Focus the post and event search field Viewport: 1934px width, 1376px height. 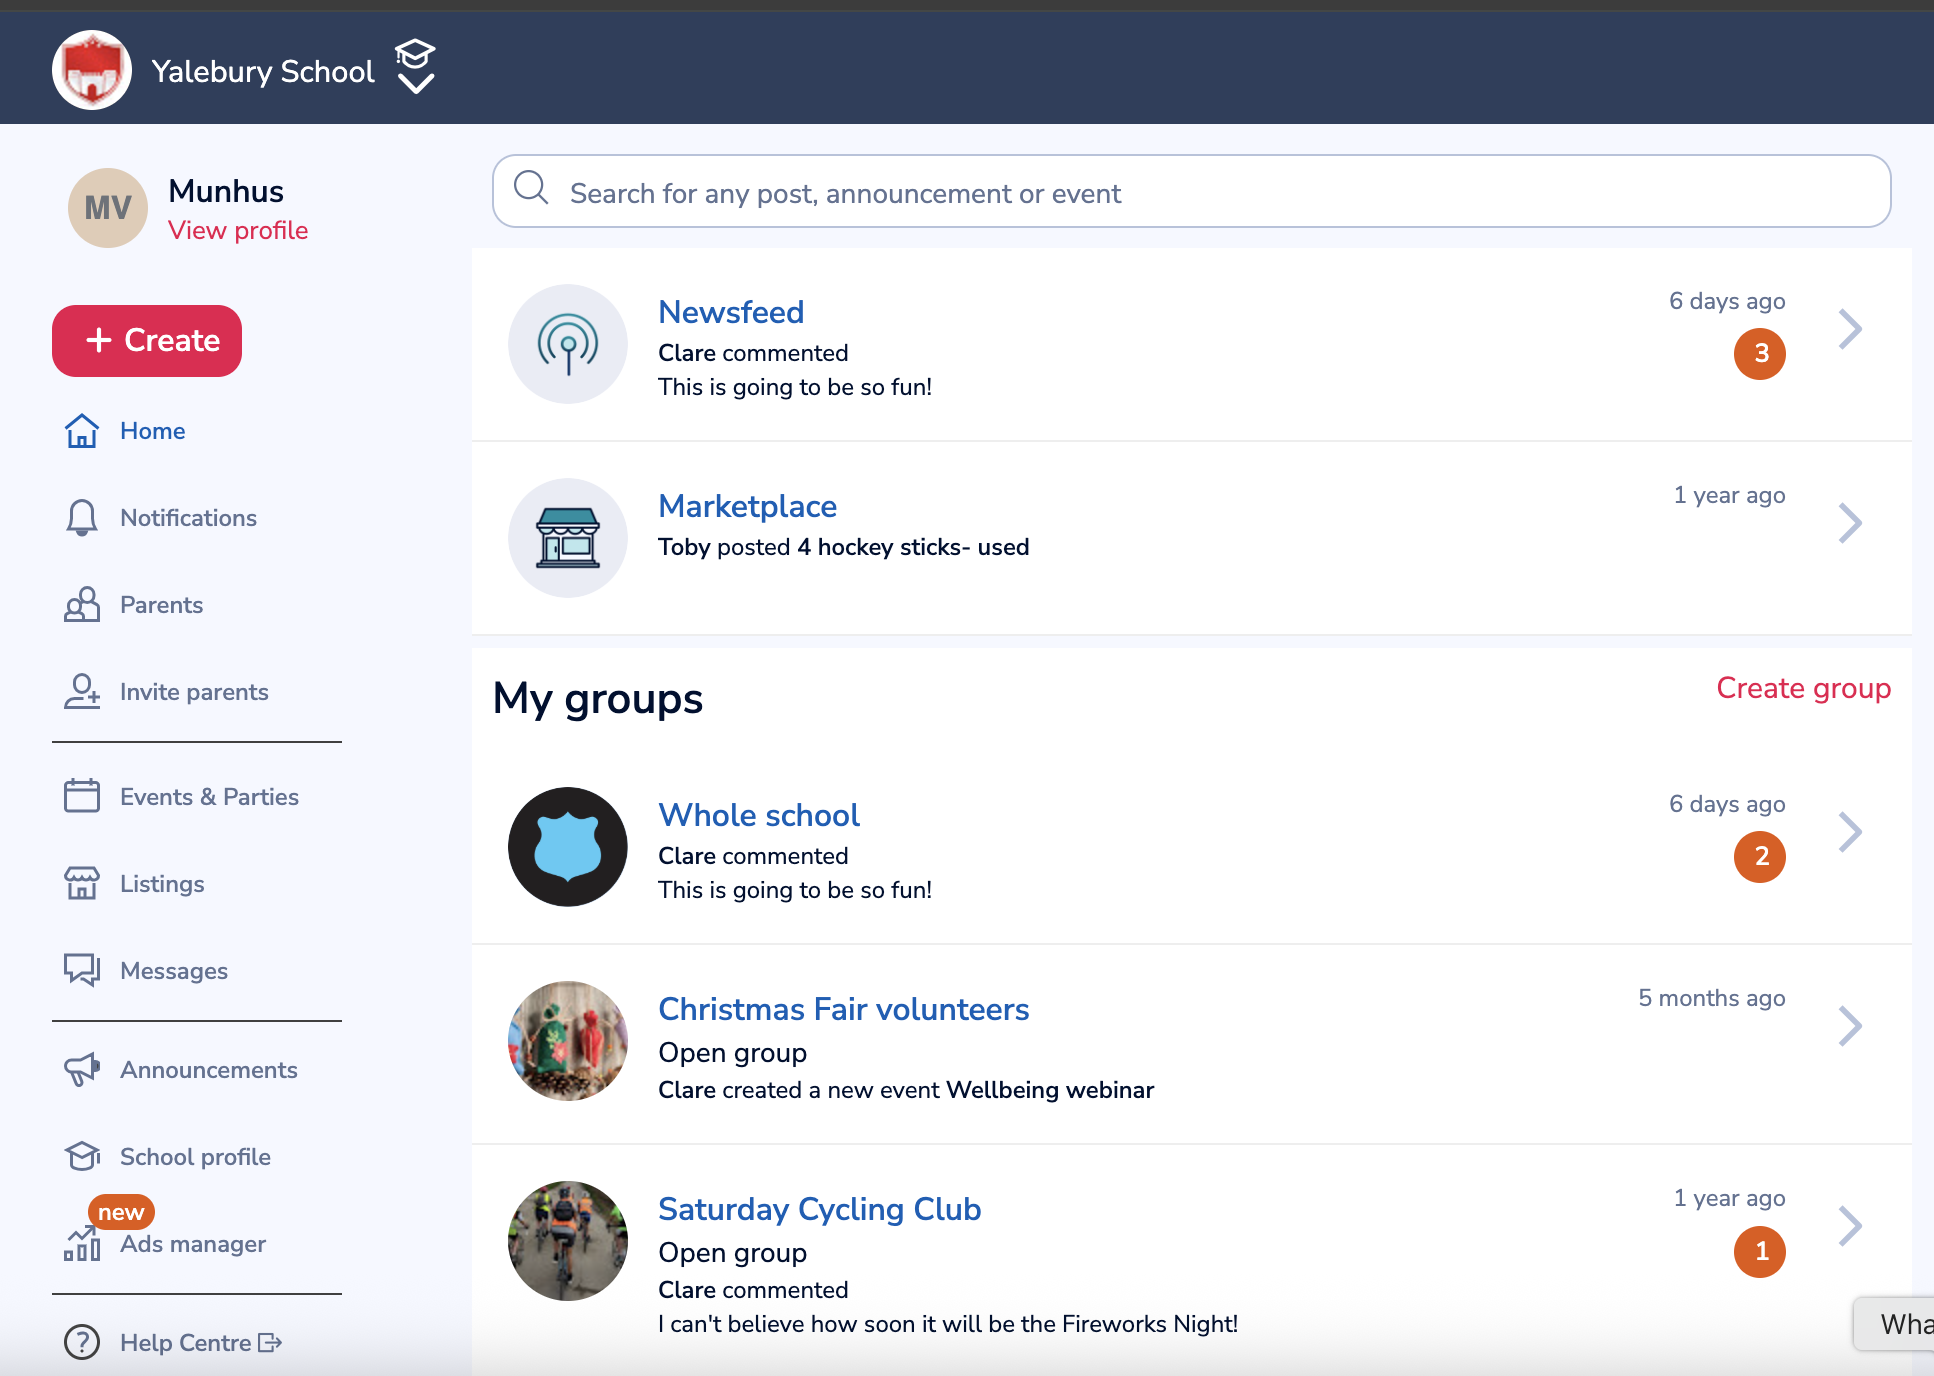pyautogui.click(x=1192, y=191)
